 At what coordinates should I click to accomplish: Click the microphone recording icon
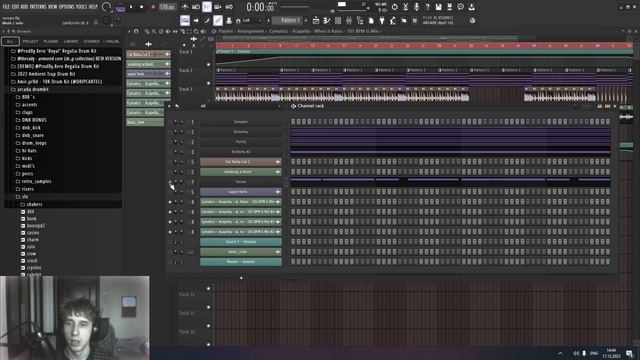tap(416, 7)
